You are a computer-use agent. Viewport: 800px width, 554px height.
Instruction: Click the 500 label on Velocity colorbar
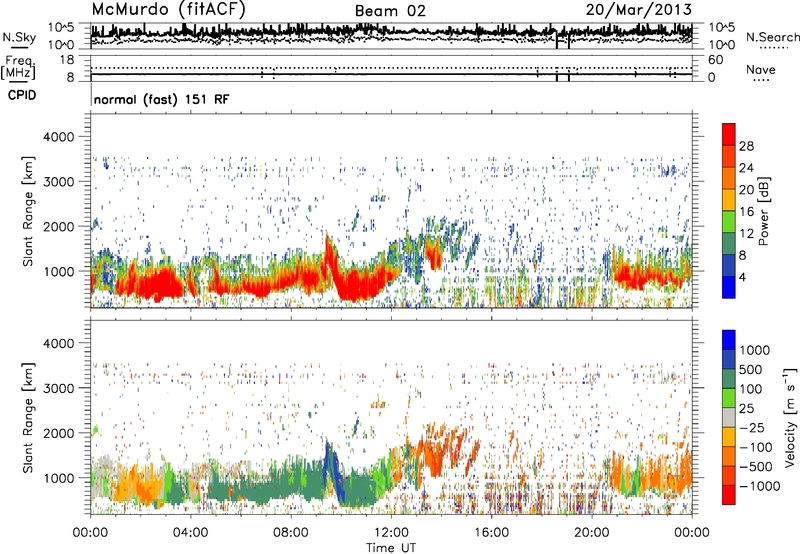(749, 369)
